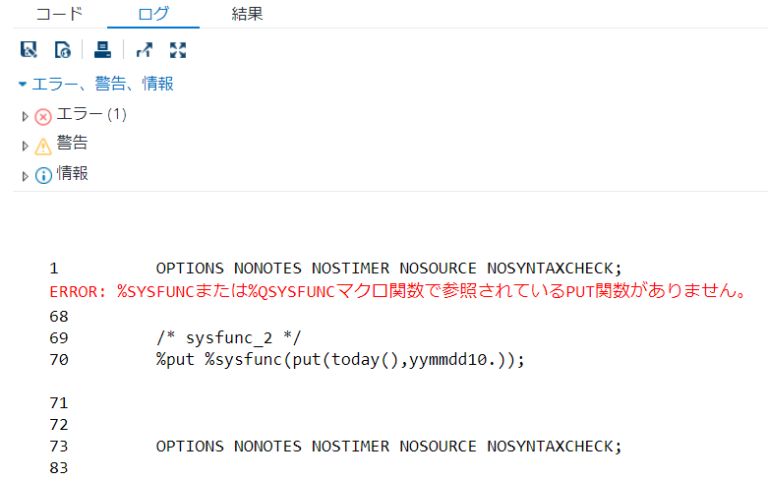Select the エラー (1) text label

(91, 115)
